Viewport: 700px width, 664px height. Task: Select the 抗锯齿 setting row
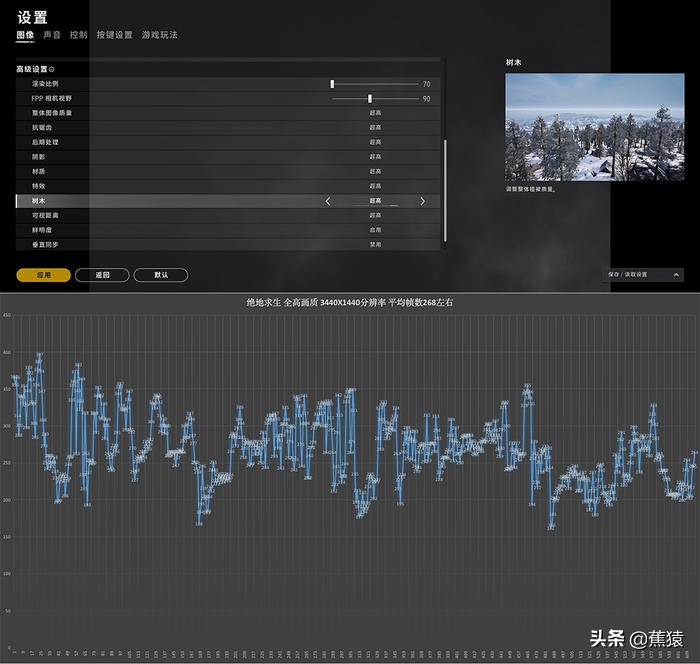pyautogui.click(x=228, y=128)
